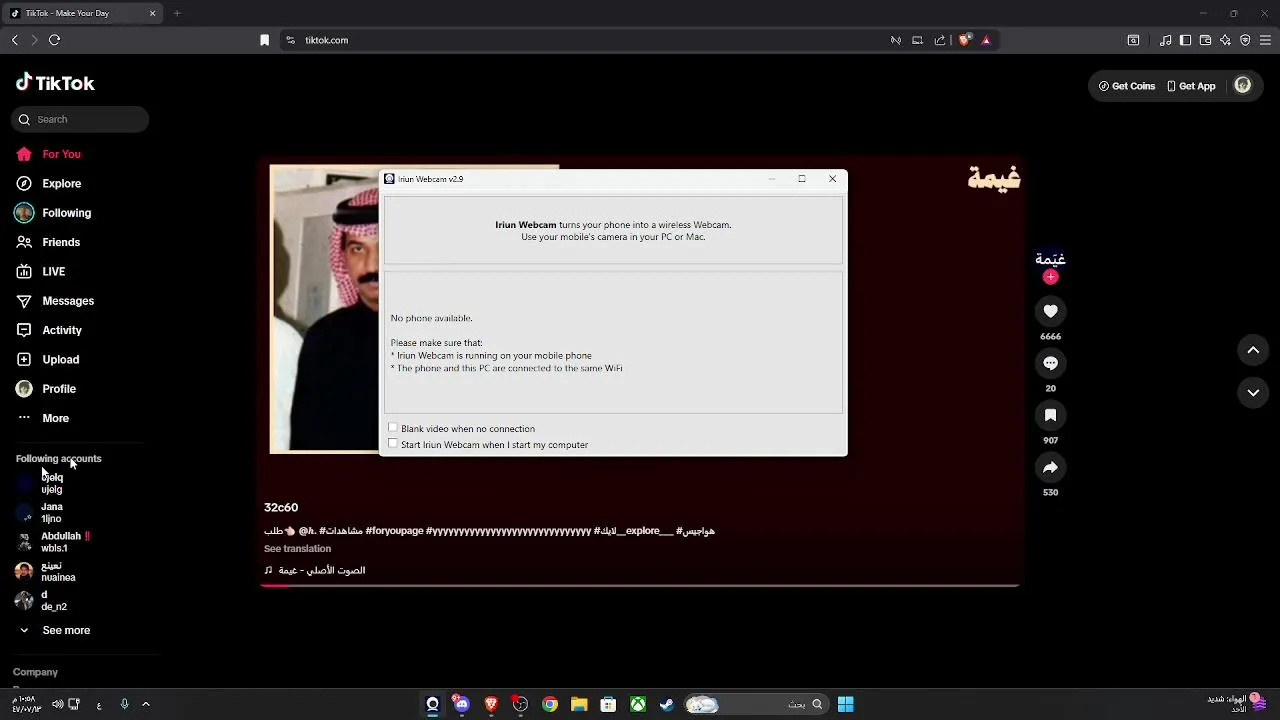Go to next video with down arrow
Image resolution: width=1280 pixels, height=720 pixels.
[x=1253, y=393]
